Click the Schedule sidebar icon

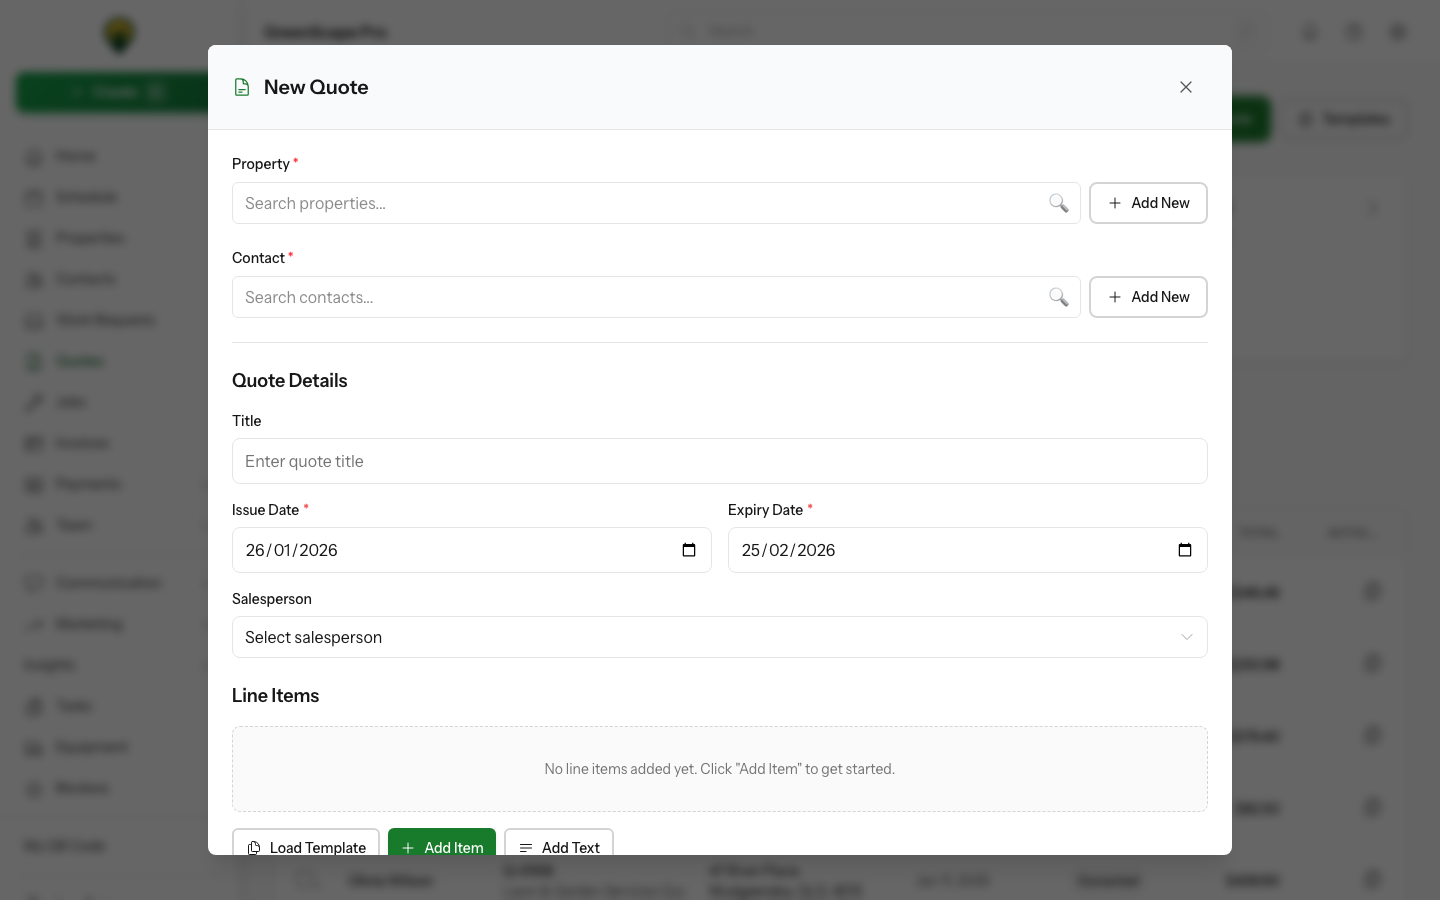[x=36, y=197]
